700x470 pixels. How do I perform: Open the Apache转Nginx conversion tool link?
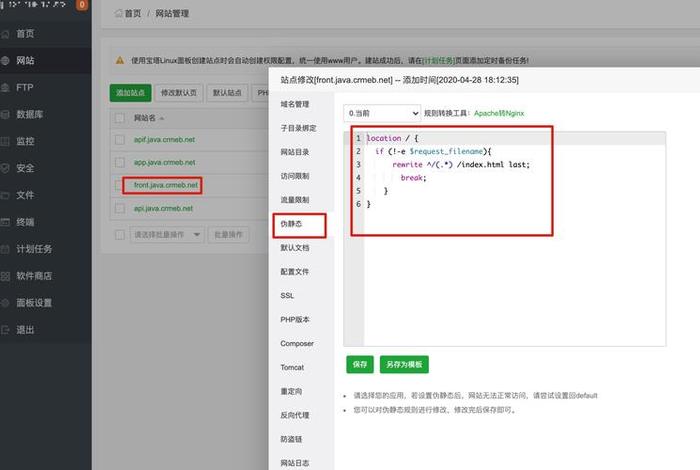tap(499, 113)
